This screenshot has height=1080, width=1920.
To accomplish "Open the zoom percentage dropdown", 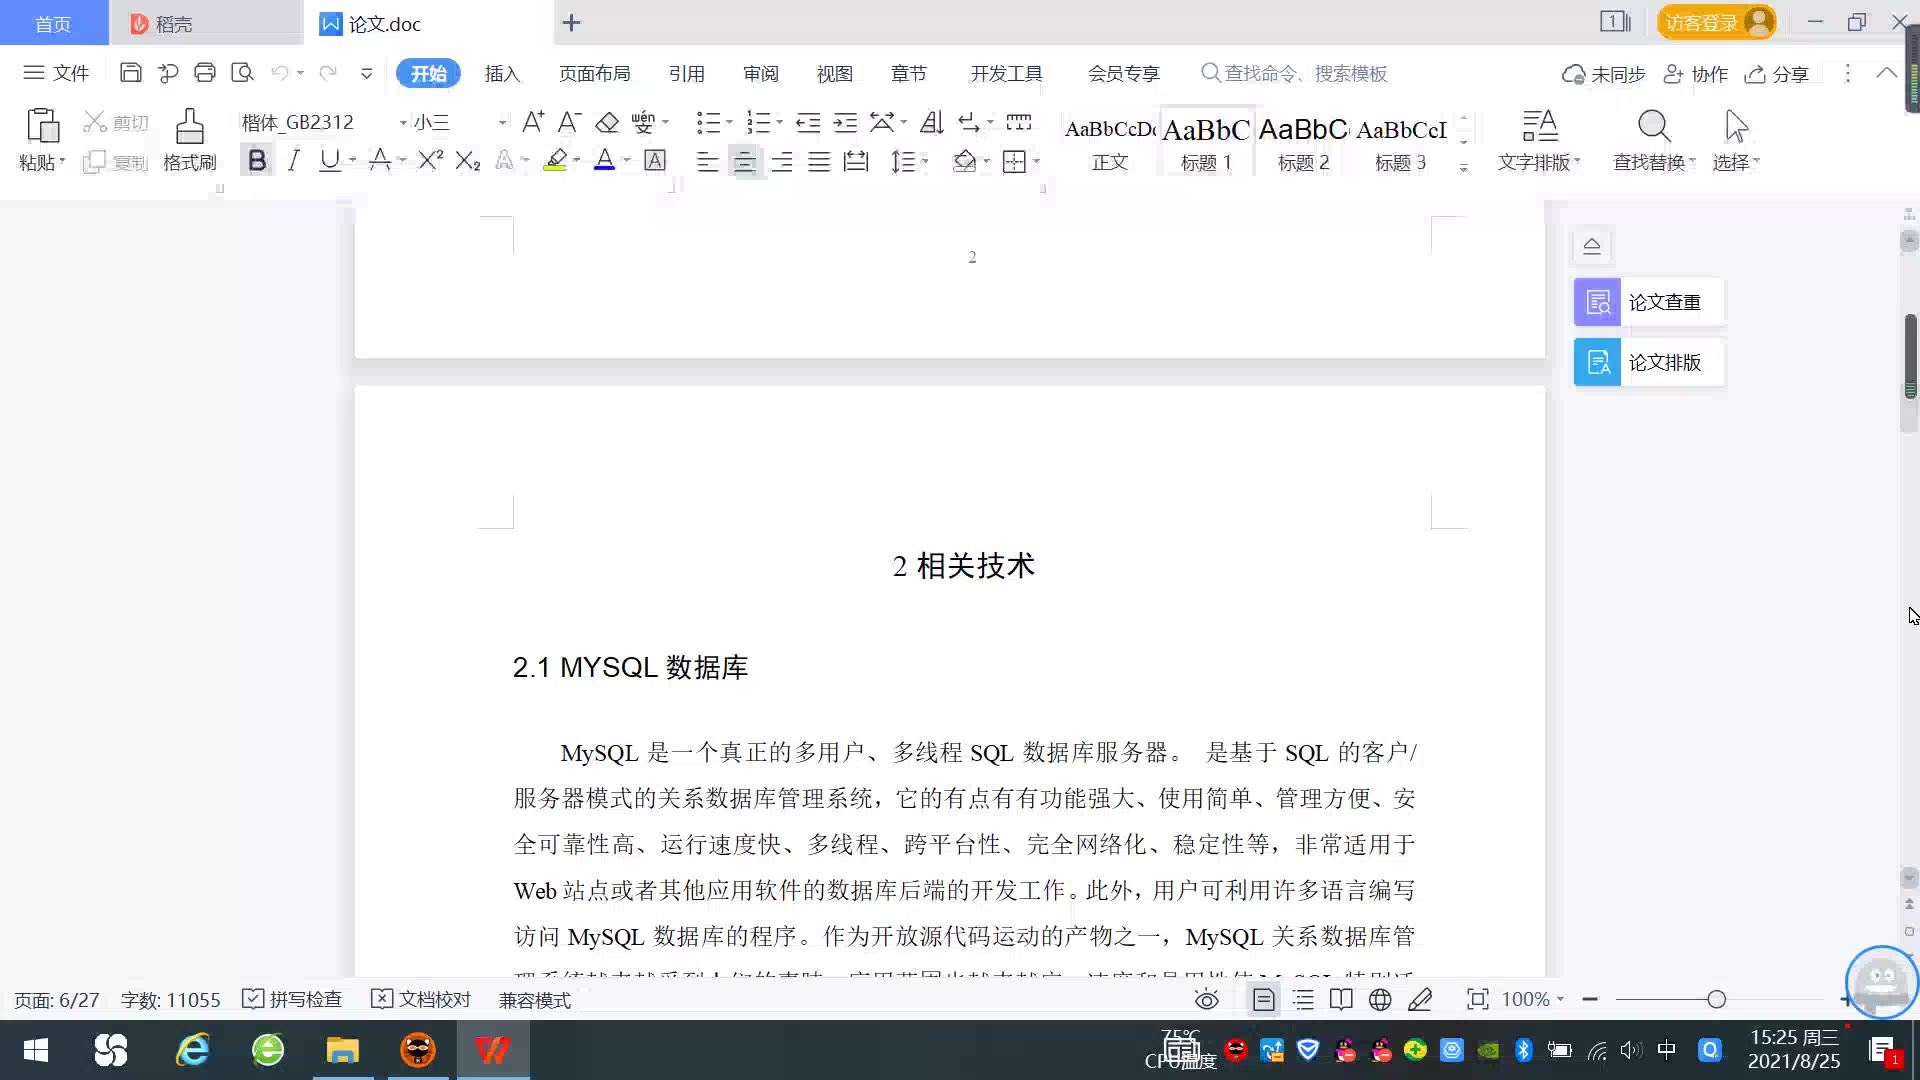I will [1560, 999].
